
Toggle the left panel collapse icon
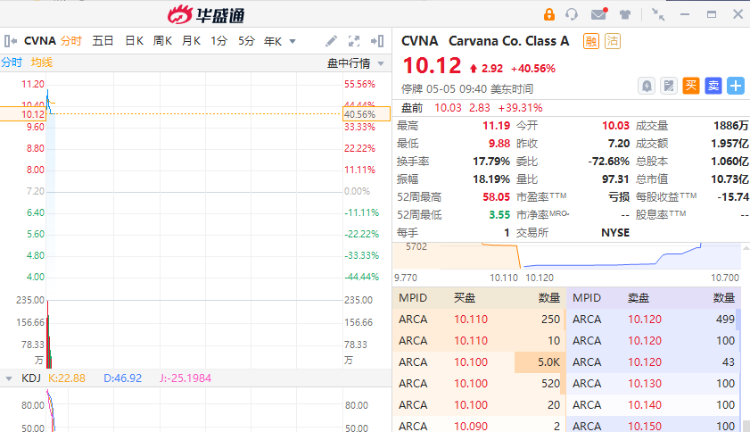click(x=10, y=41)
